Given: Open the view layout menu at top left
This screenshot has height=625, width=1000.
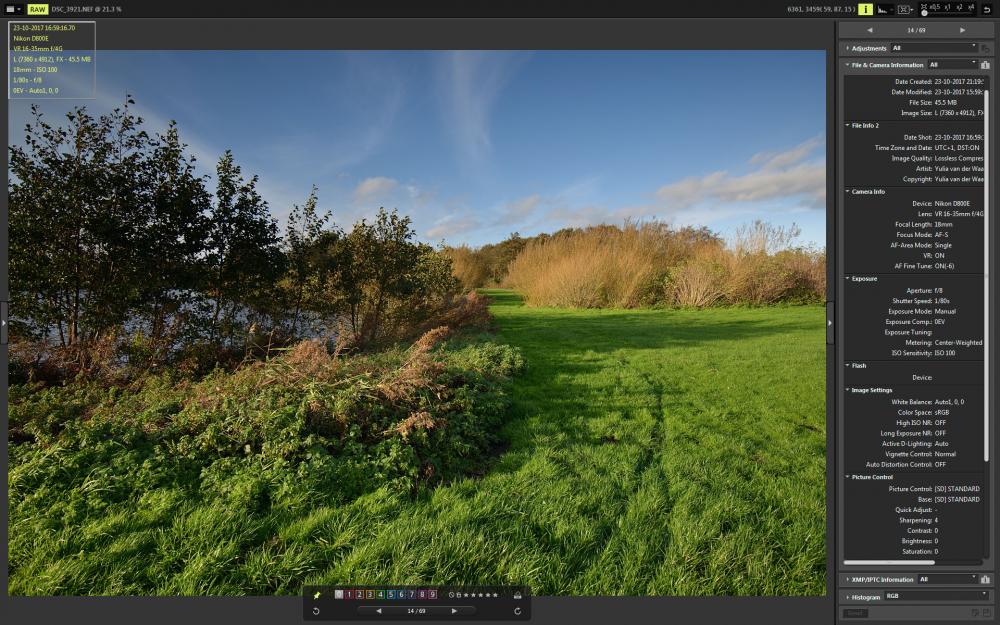Looking at the screenshot, I should coord(12,10).
